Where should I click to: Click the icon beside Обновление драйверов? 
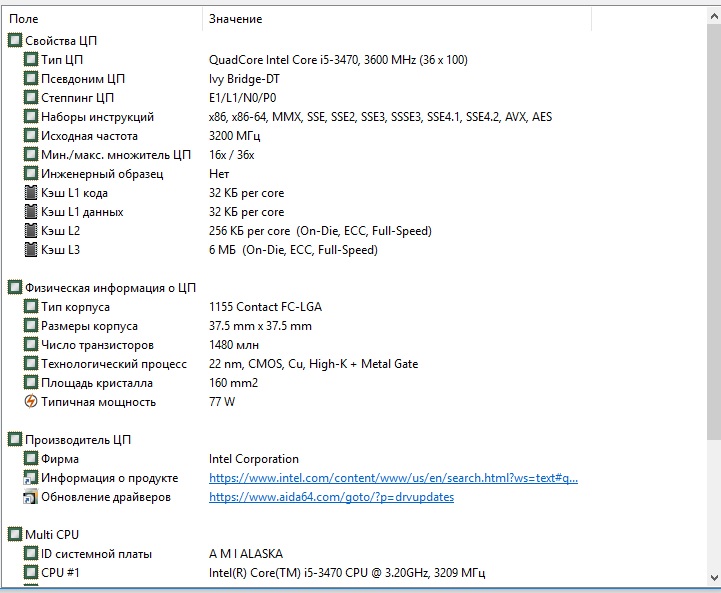[x=31, y=497]
